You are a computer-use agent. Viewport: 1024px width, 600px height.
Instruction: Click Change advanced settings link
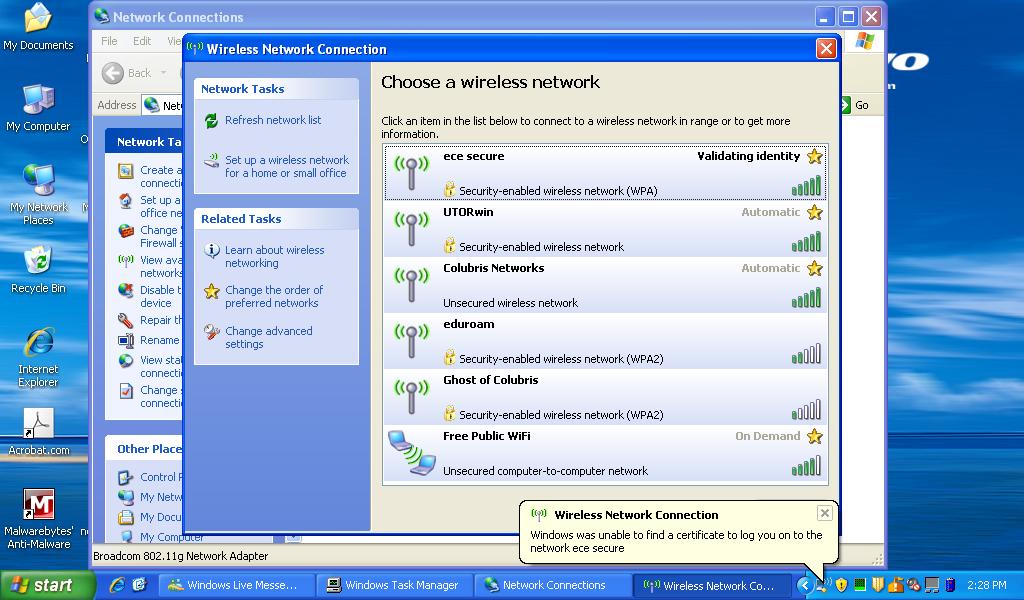click(268, 338)
